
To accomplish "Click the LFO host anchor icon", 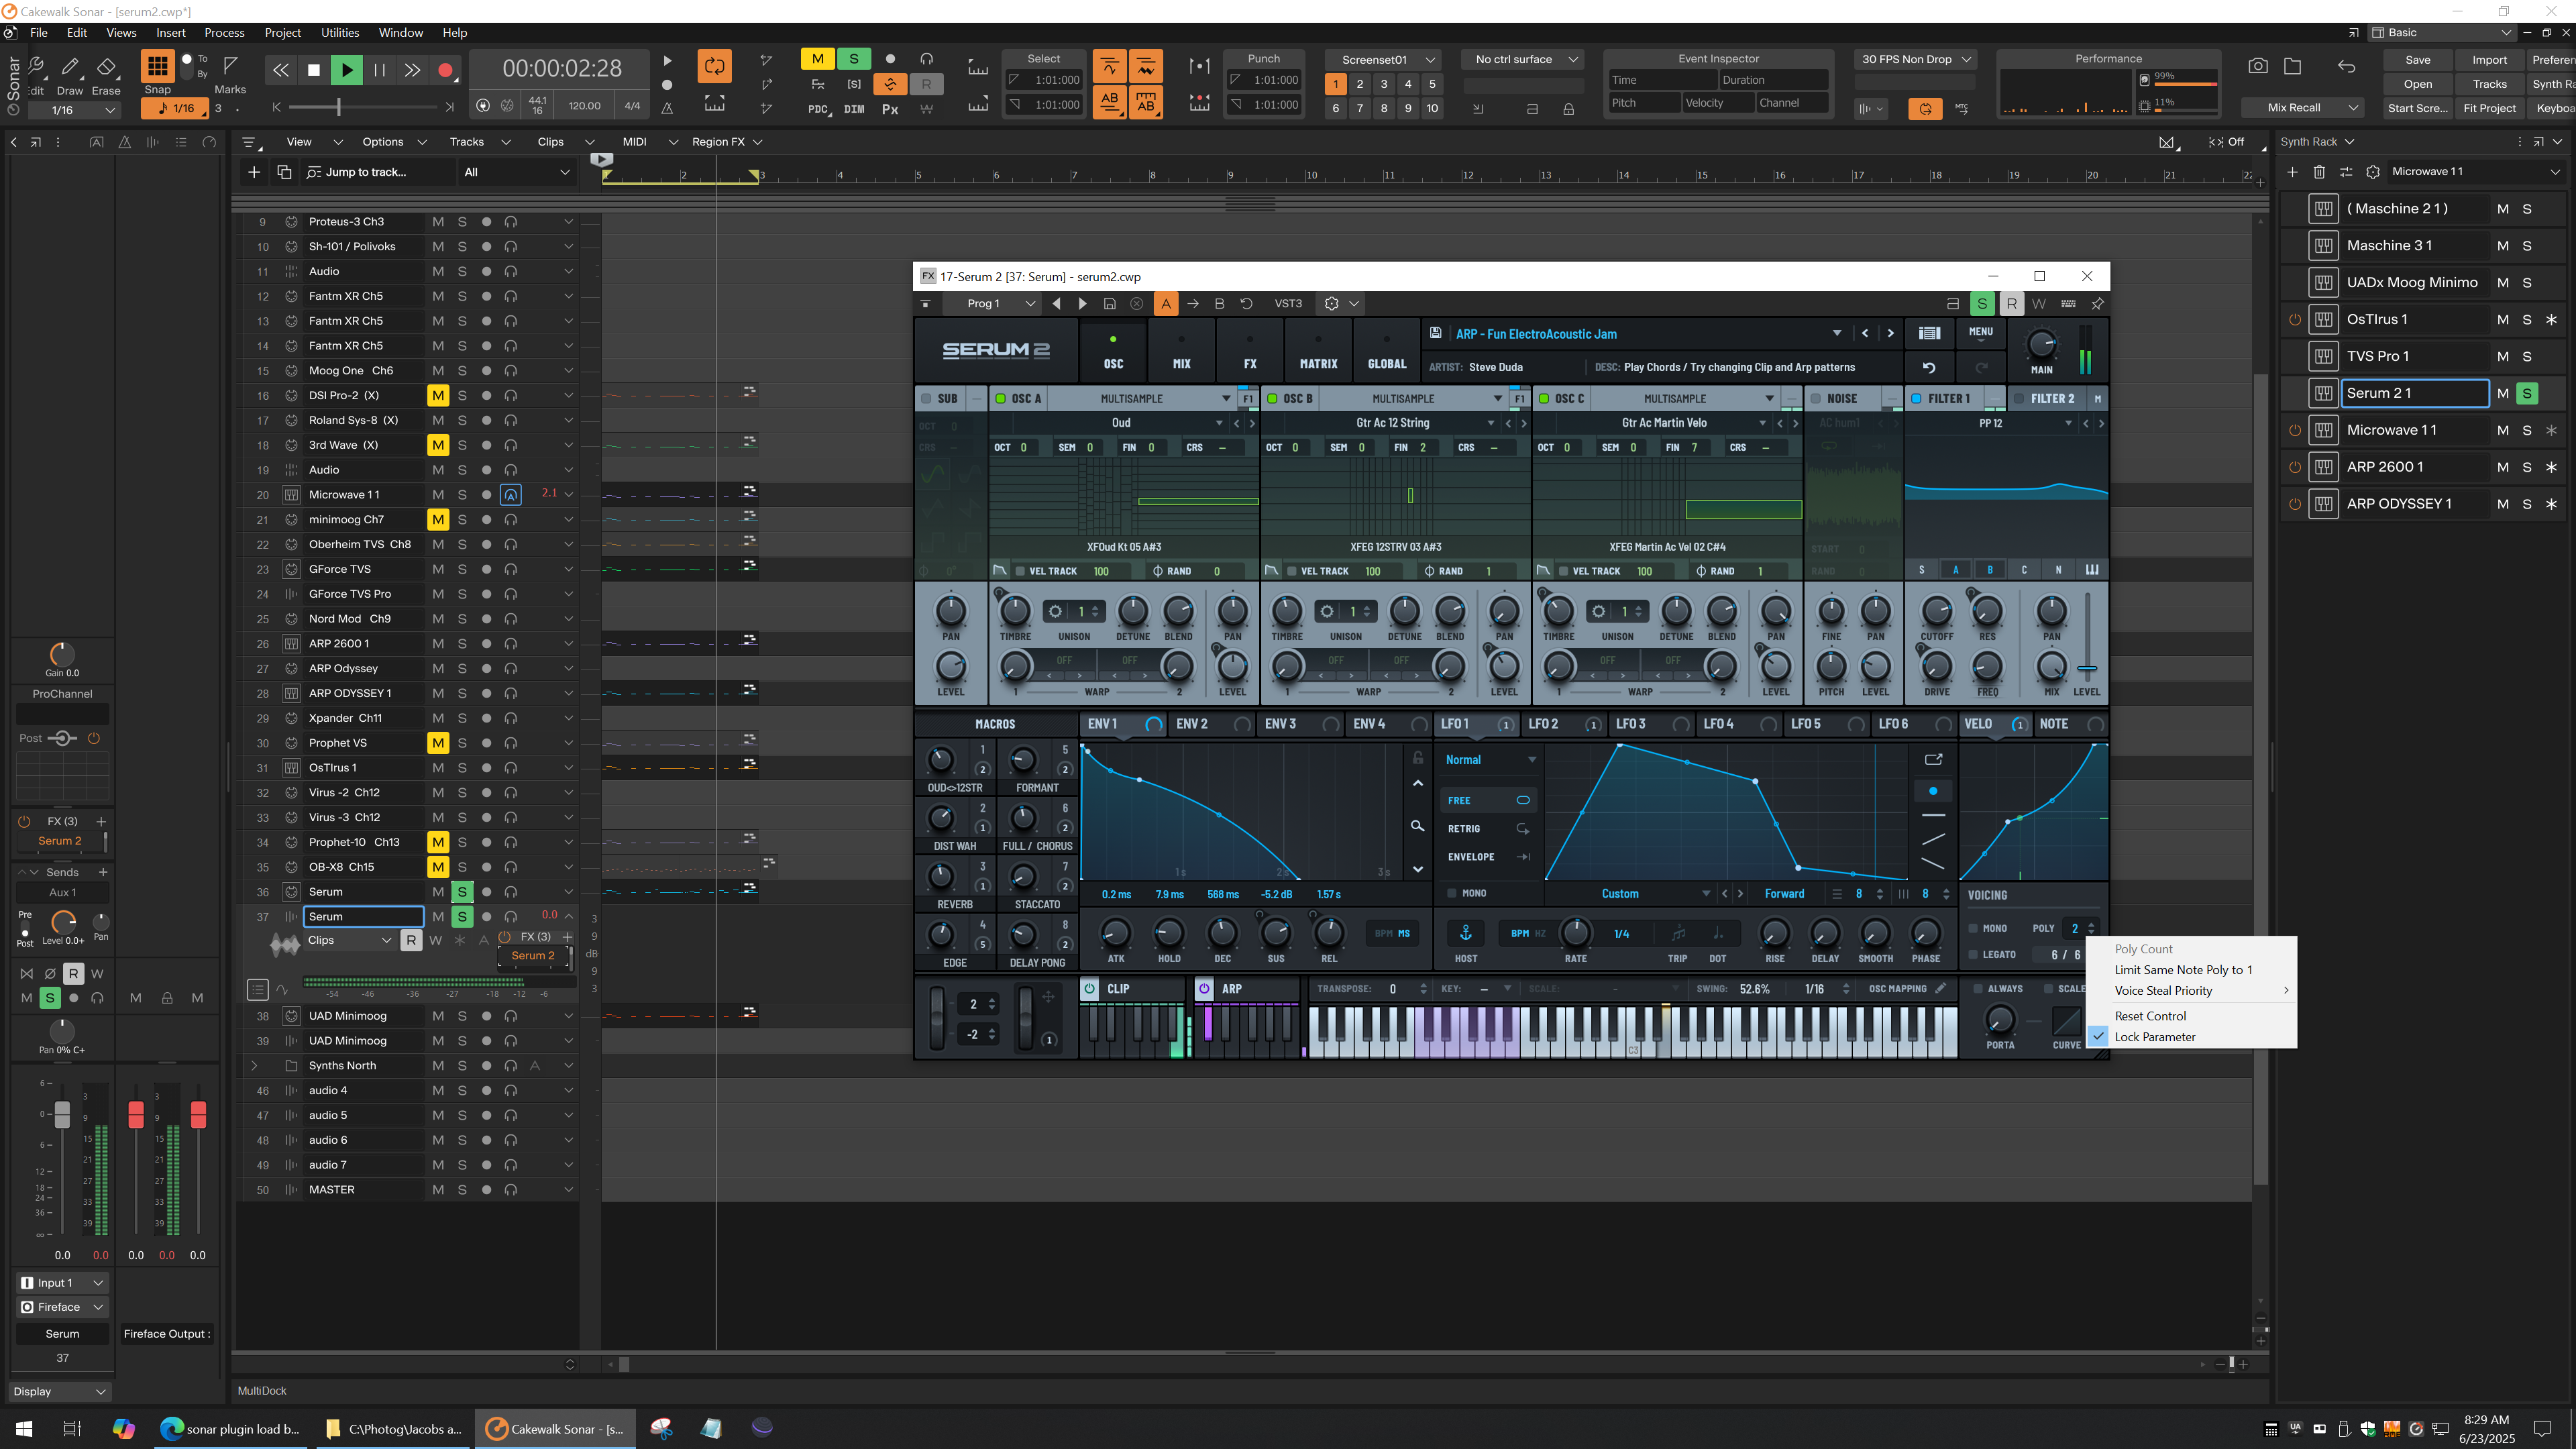I will (1465, 933).
